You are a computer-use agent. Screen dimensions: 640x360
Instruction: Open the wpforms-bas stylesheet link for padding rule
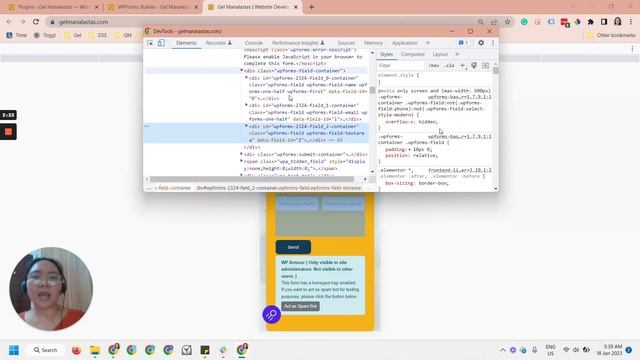click(460, 136)
